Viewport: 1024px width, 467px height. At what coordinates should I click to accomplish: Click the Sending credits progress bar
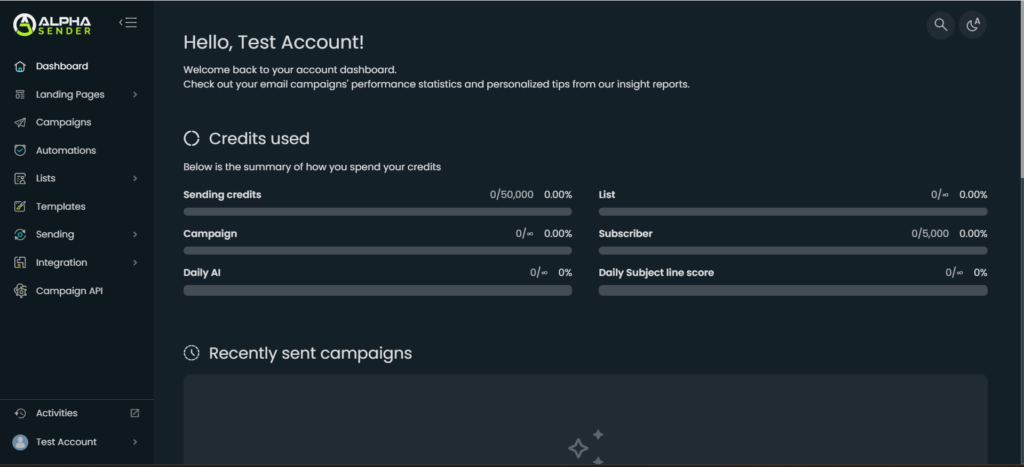(x=377, y=212)
